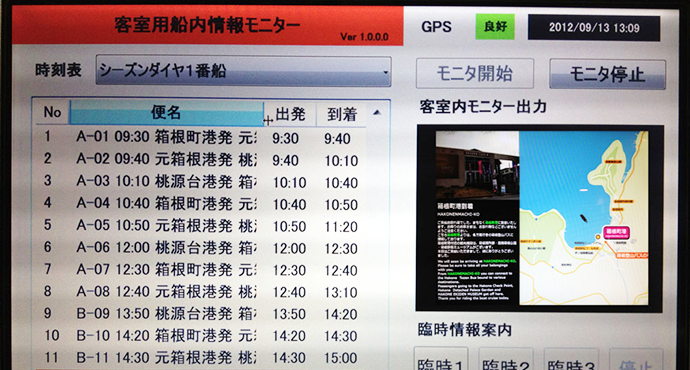Image resolution: width=690 pixels, height=370 pixels.
Task: Click the cabin monitor output preview thumbnail
Action: click(540, 219)
